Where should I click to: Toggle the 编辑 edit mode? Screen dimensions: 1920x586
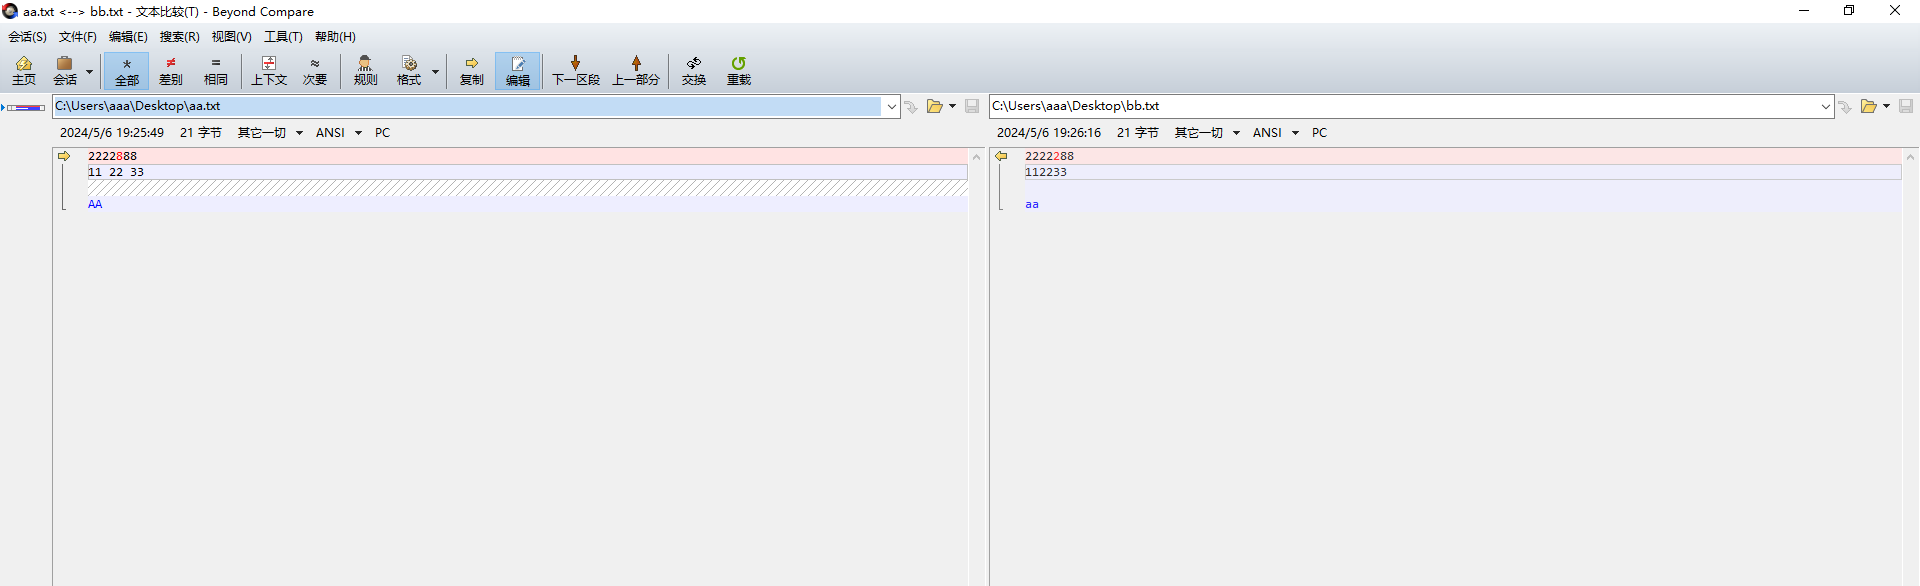(x=518, y=71)
